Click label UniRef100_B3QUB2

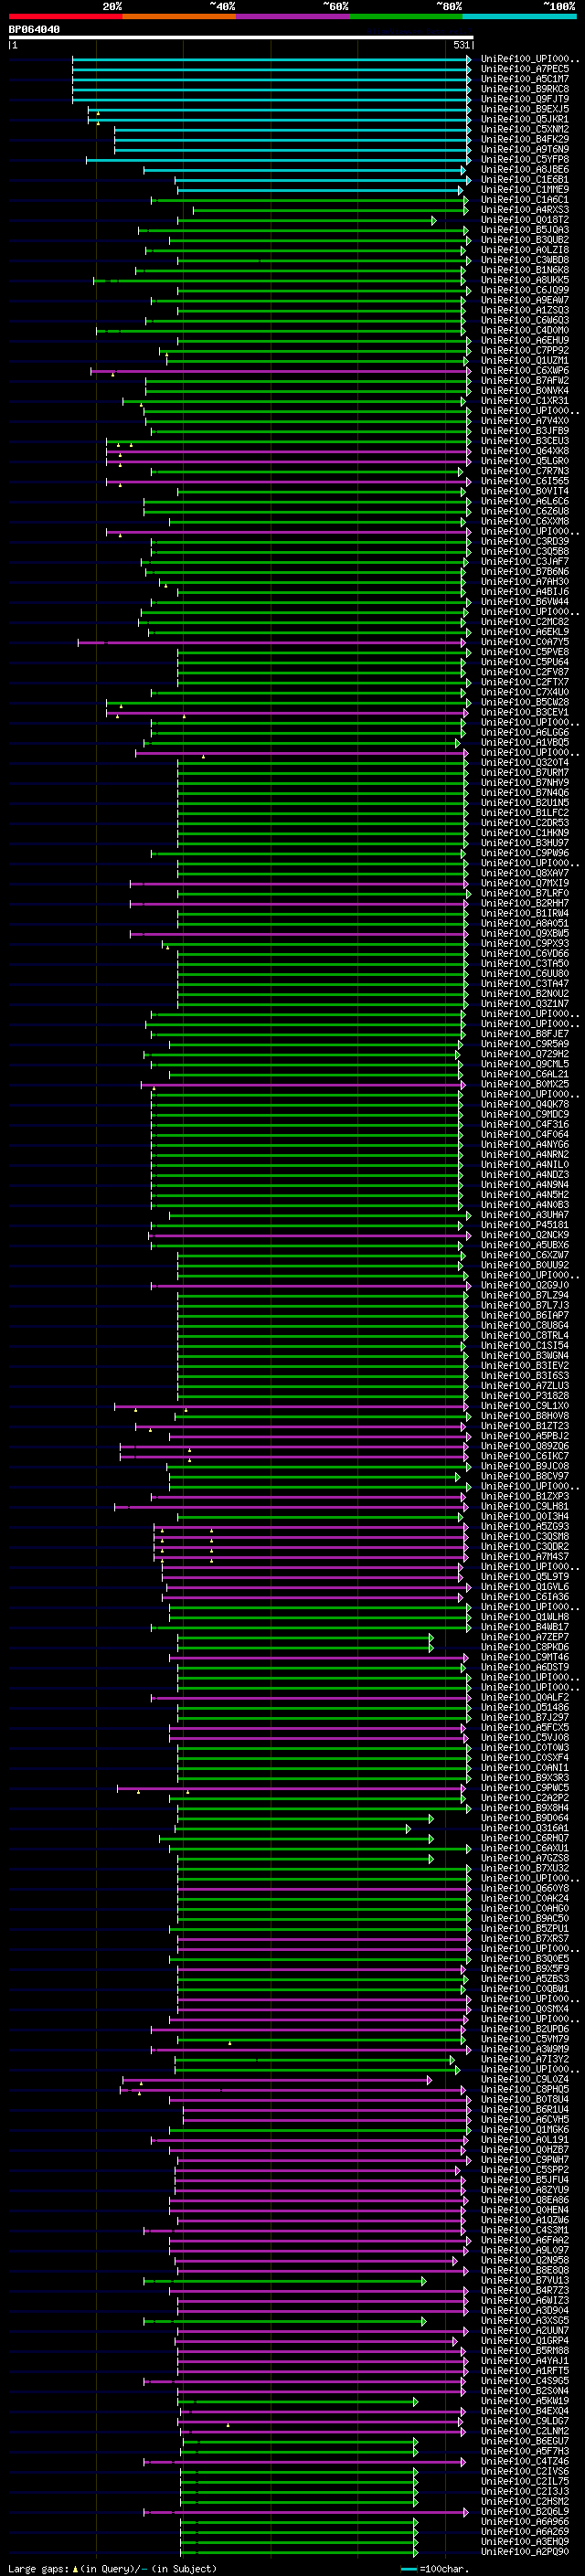click(x=525, y=240)
